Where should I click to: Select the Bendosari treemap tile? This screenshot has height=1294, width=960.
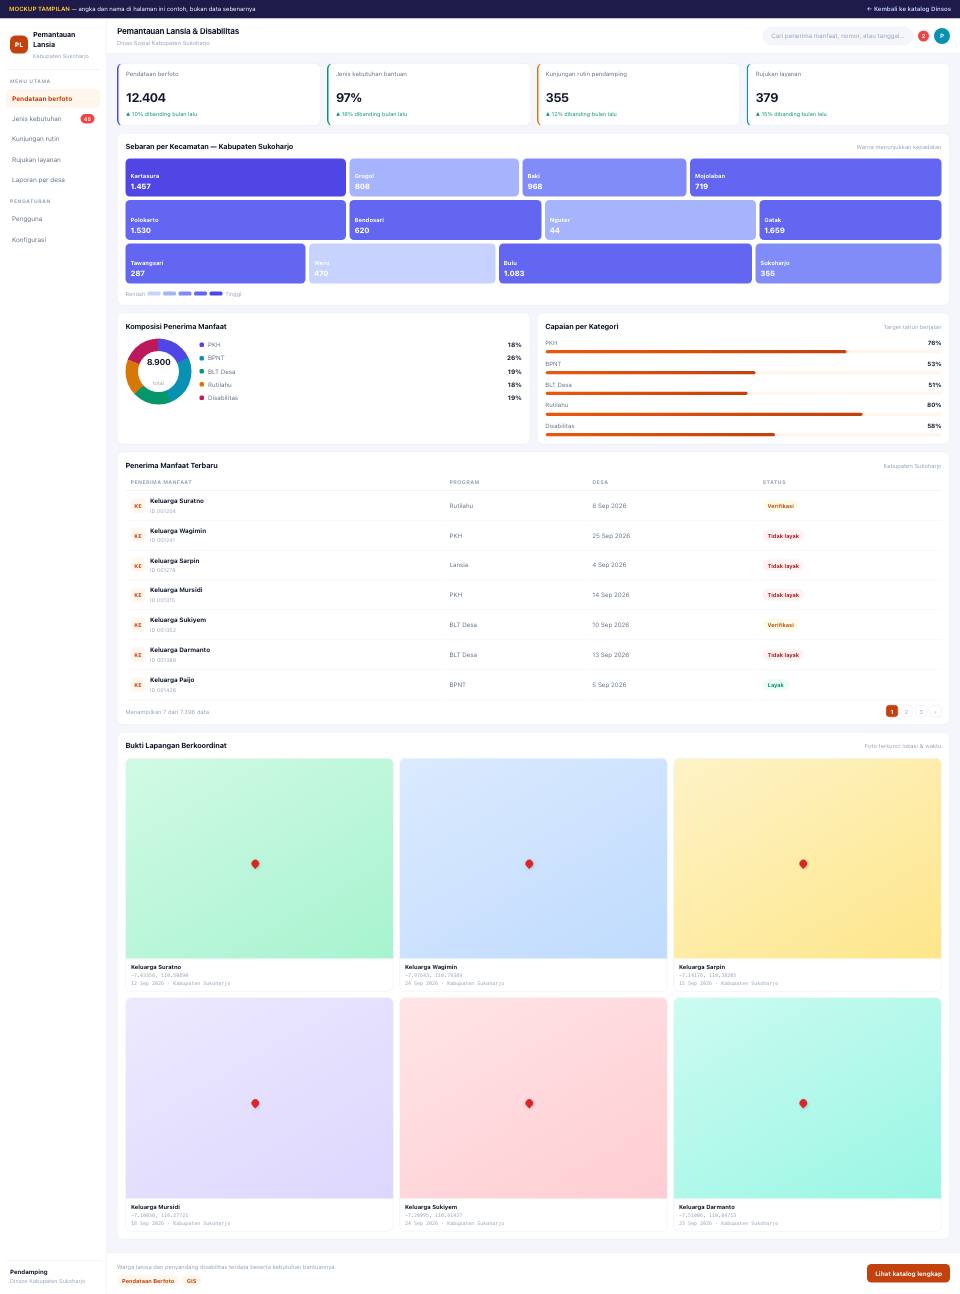tap(445, 220)
